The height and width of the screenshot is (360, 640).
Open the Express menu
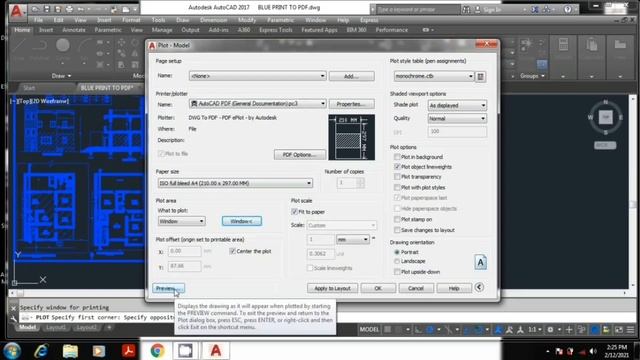pyautogui.click(x=369, y=20)
